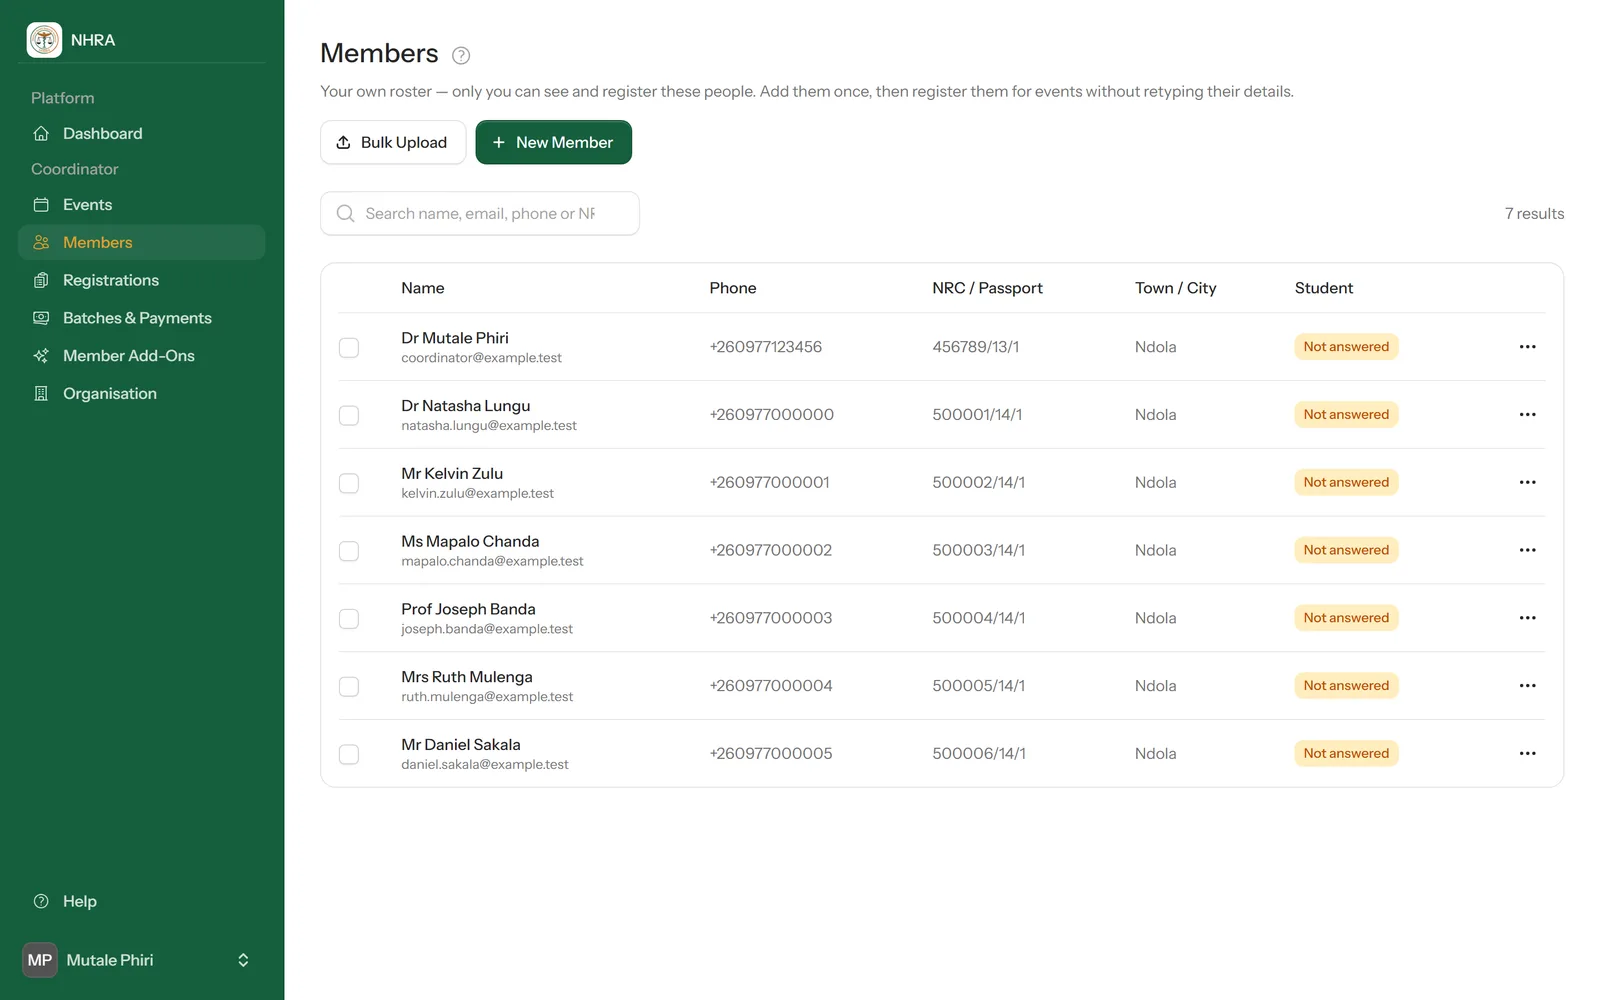Viewport: 1600px width, 1000px height.
Task: Open Help in the sidebar
Action: click(141, 902)
